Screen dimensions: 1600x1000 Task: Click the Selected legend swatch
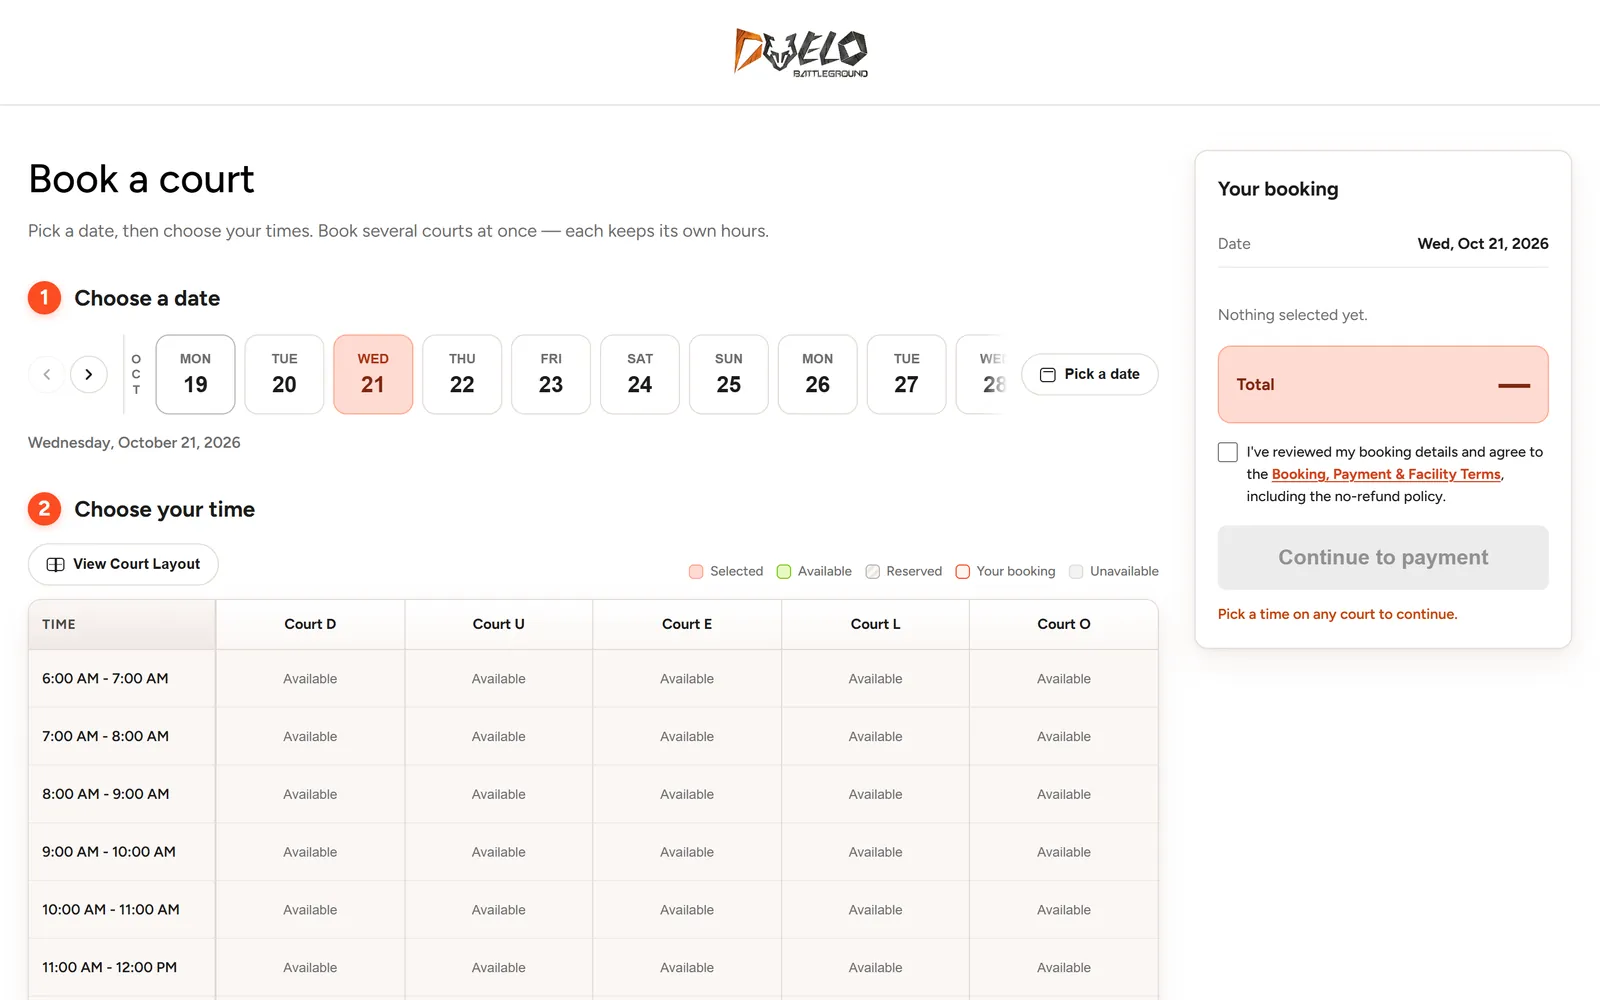pos(696,571)
